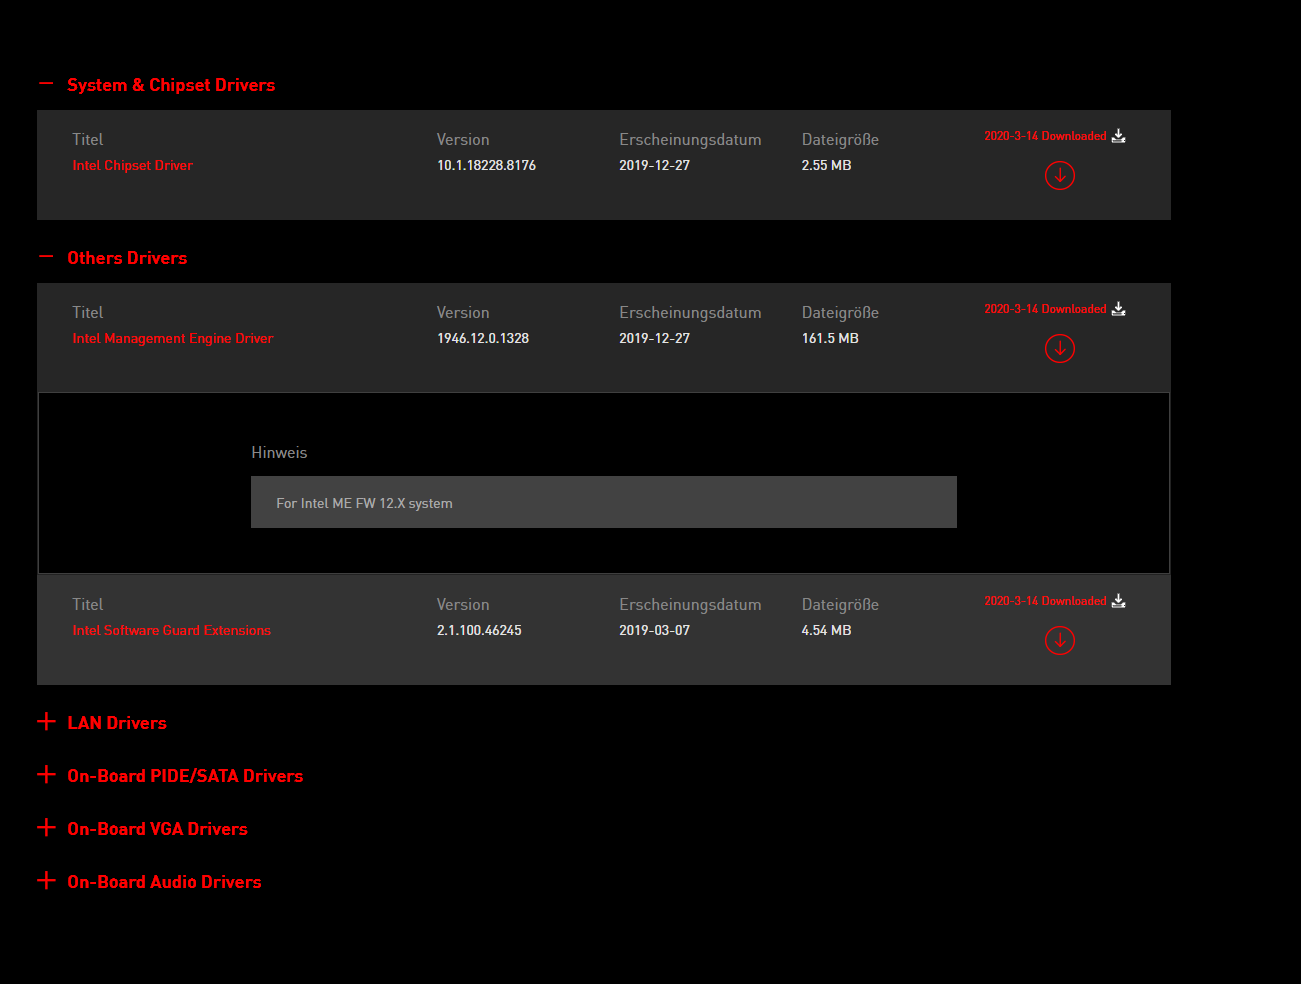The width and height of the screenshot is (1301, 984).
Task: Open Intel Management Engine Driver link
Action: tap(172, 338)
